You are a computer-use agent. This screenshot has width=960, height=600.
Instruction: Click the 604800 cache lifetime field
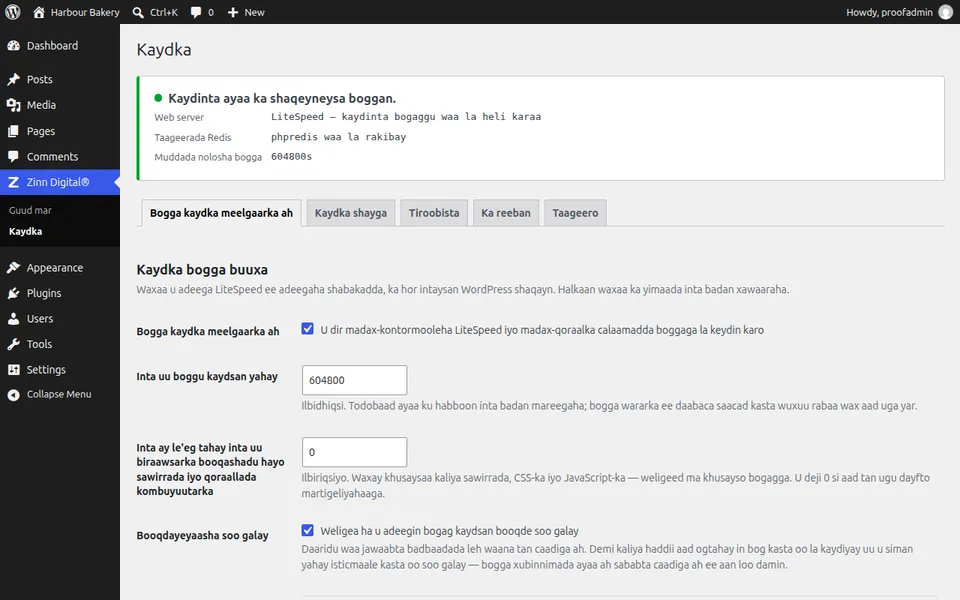coord(354,380)
